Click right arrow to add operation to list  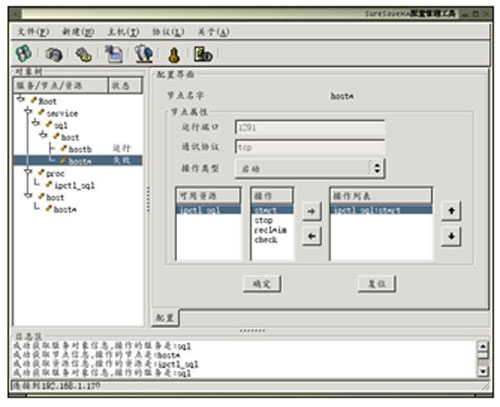(x=311, y=211)
